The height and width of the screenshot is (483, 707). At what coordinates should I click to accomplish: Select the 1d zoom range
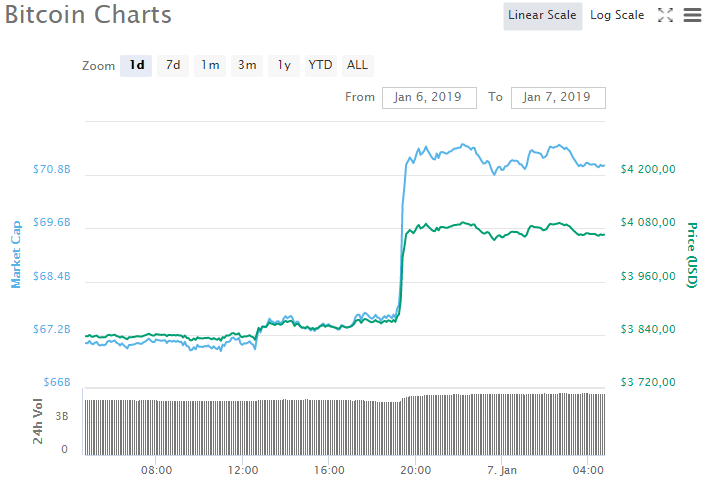pyautogui.click(x=136, y=65)
